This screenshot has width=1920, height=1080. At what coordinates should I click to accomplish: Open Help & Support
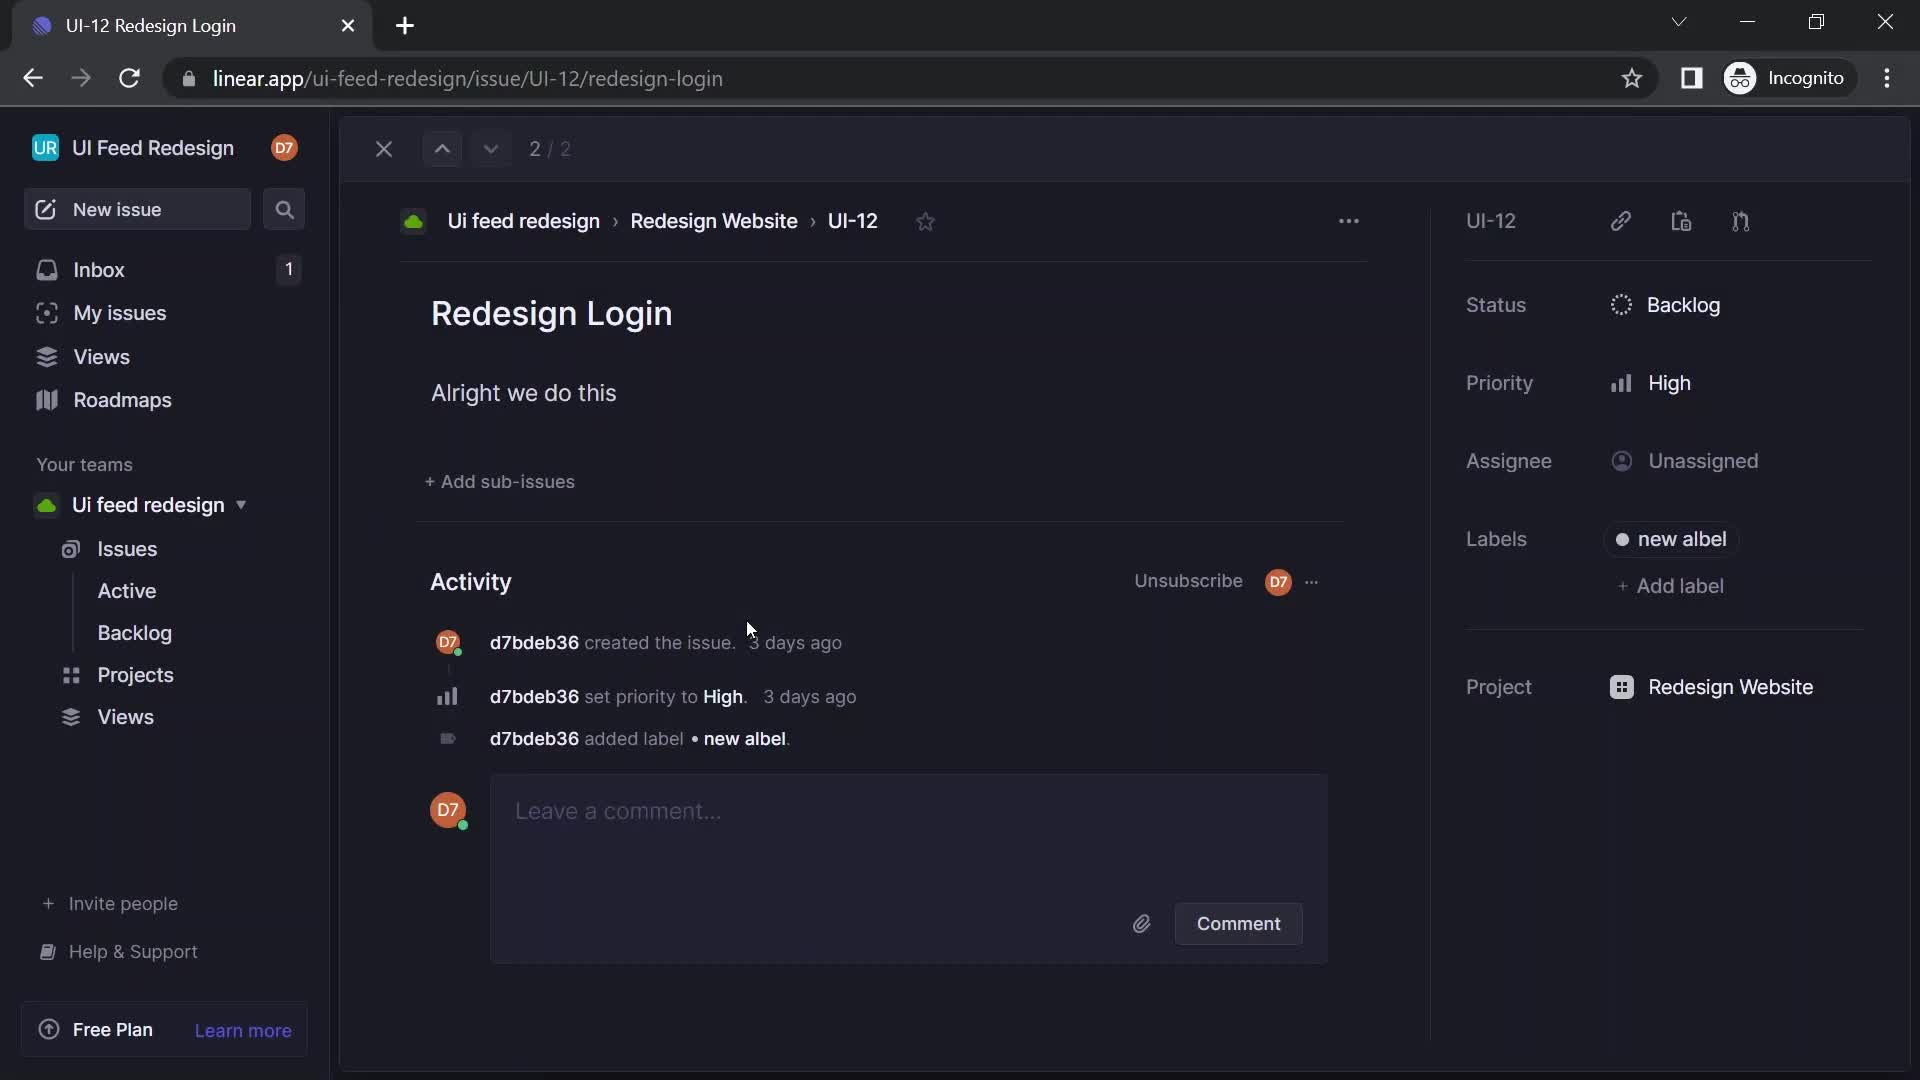click(x=119, y=952)
